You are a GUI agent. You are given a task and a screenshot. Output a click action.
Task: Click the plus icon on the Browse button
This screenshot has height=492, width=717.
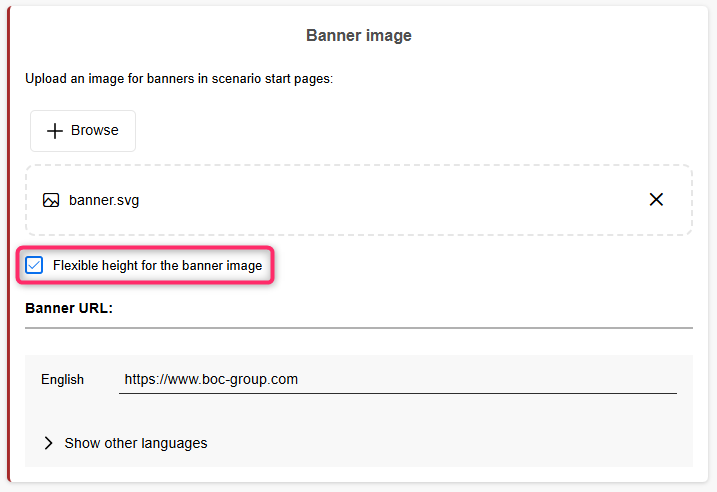pyautogui.click(x=54, y=131)
